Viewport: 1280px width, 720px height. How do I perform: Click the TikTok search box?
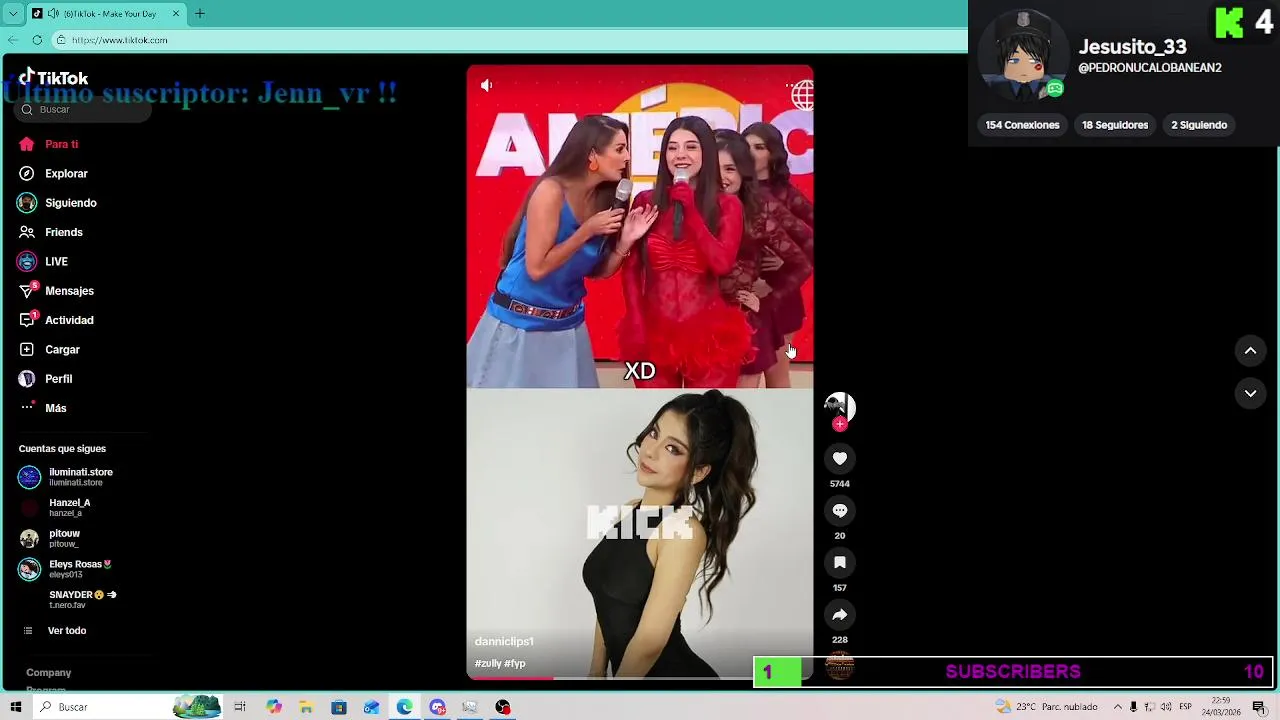point(84,110)
